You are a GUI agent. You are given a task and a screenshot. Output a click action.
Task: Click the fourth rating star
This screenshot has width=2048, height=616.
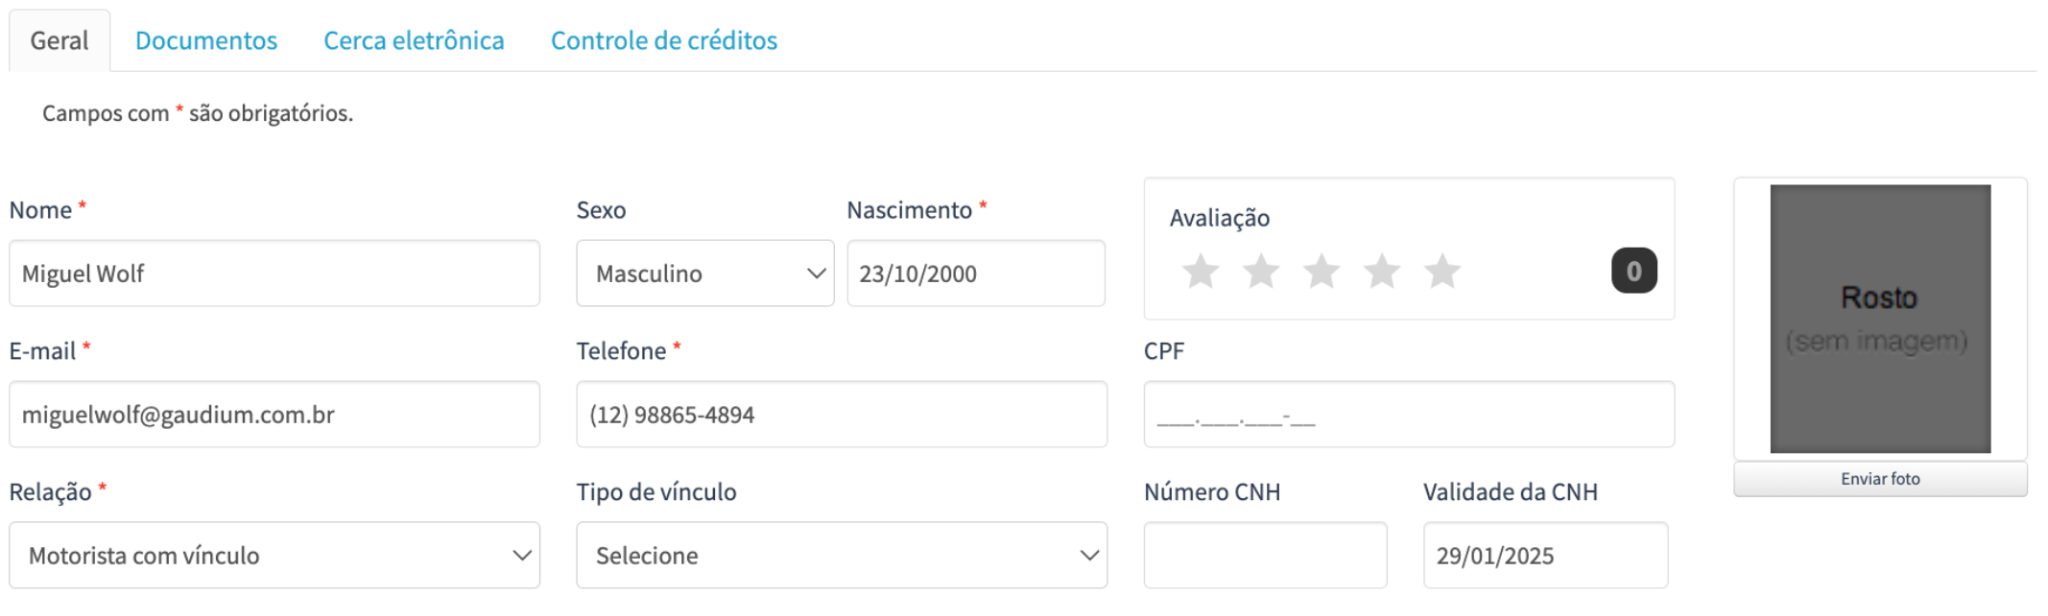[x=1382, y=271]
